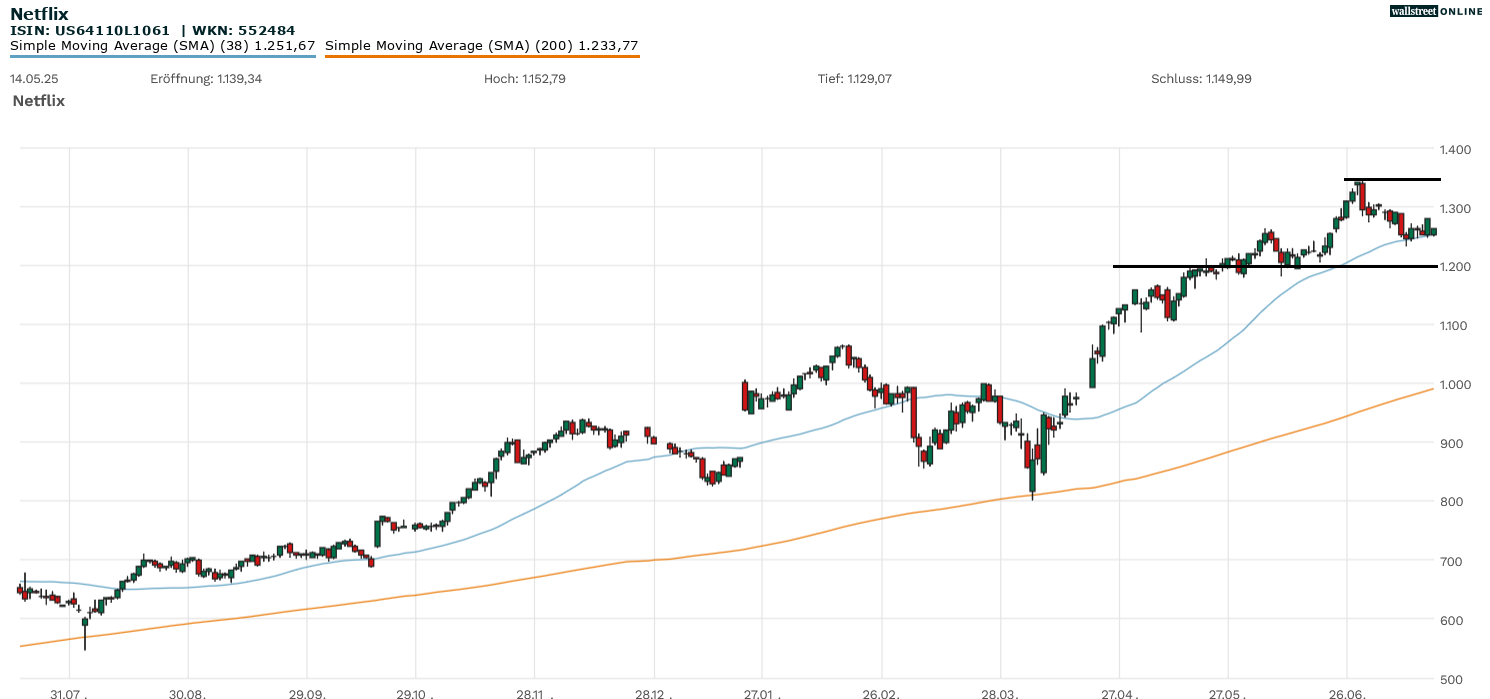
Task: Click the 26.06. date on x-axis
Action: [x=1346, y=693]
